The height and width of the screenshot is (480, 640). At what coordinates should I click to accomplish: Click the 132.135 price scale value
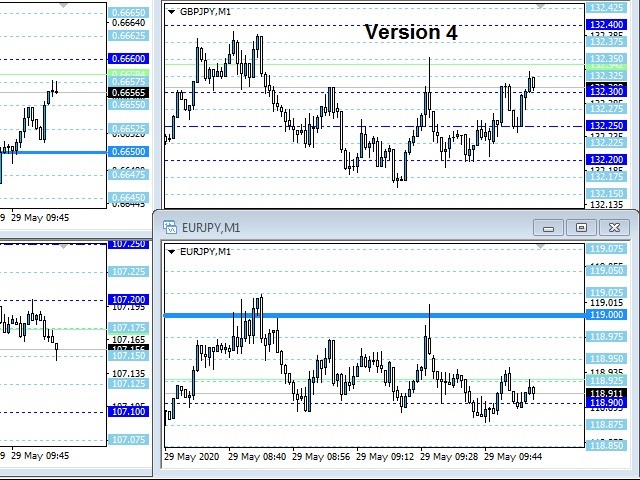[607, 204]
